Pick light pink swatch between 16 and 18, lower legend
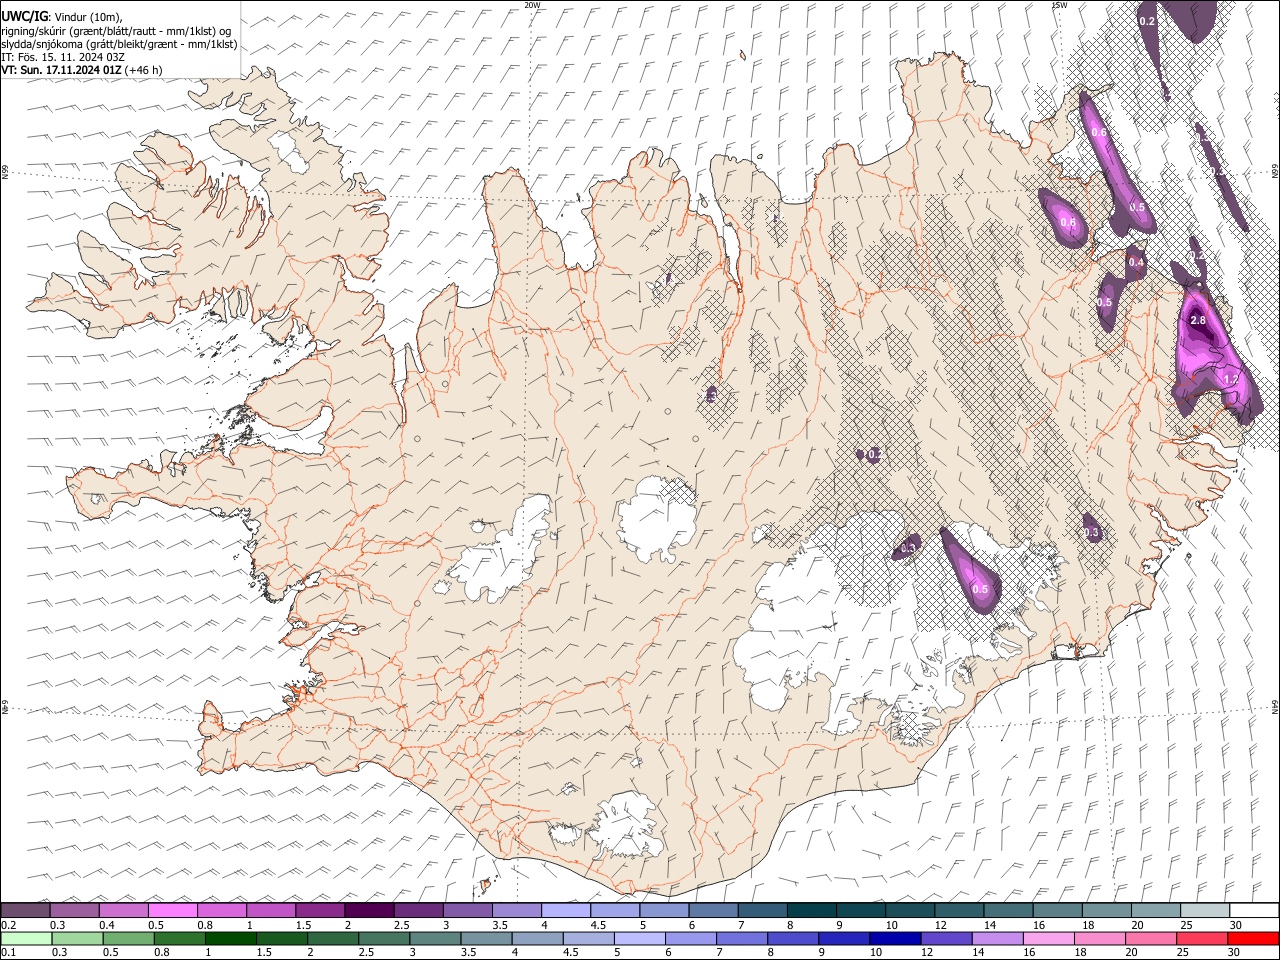Screen dimensions: 1280x960 (1047, 938)
